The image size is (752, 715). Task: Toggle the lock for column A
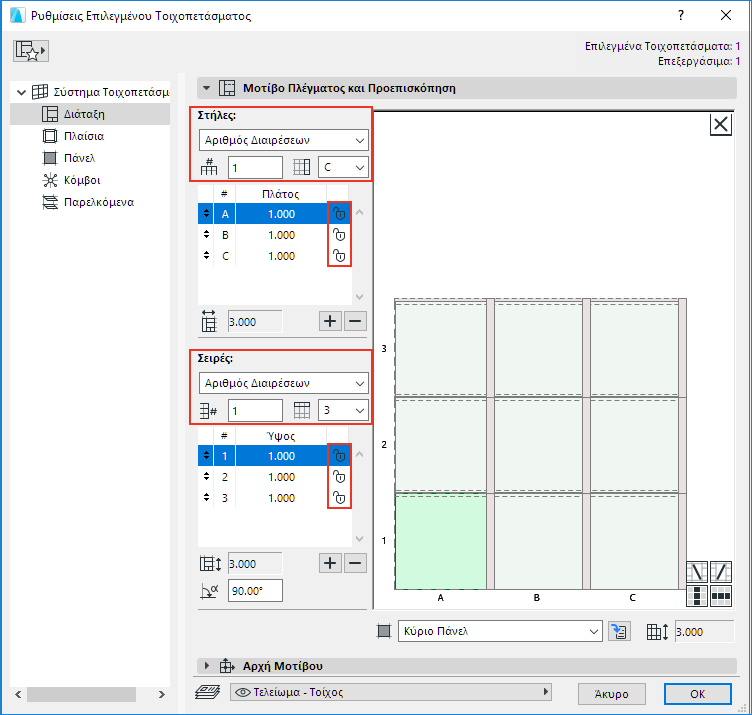coord(339,214)
